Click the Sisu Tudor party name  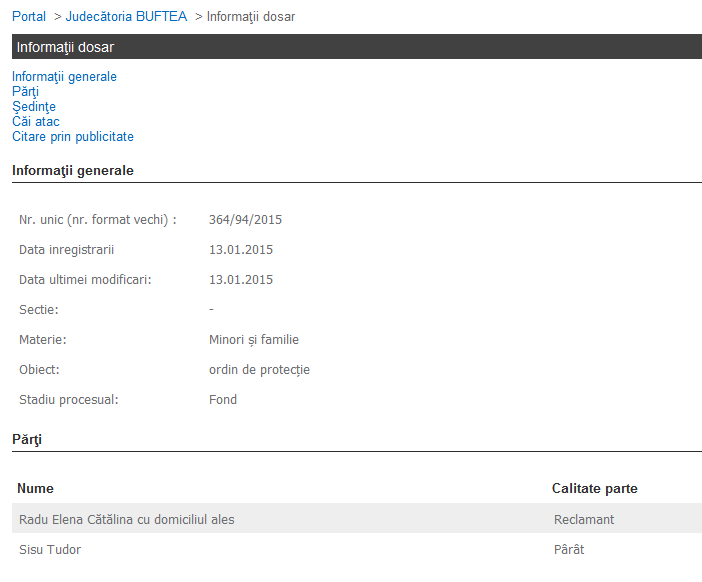(50, 550)
